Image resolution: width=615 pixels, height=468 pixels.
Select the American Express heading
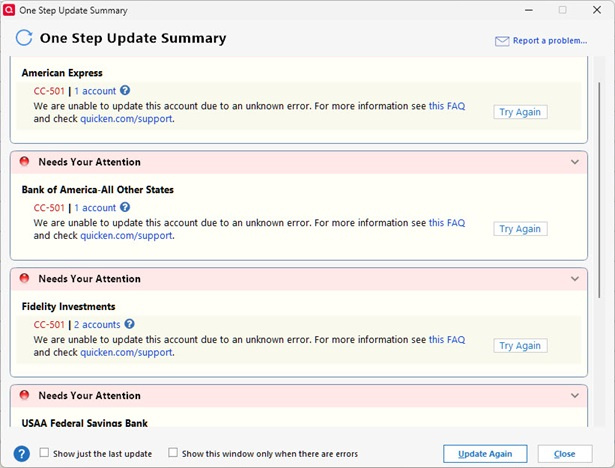pos(62,73)
